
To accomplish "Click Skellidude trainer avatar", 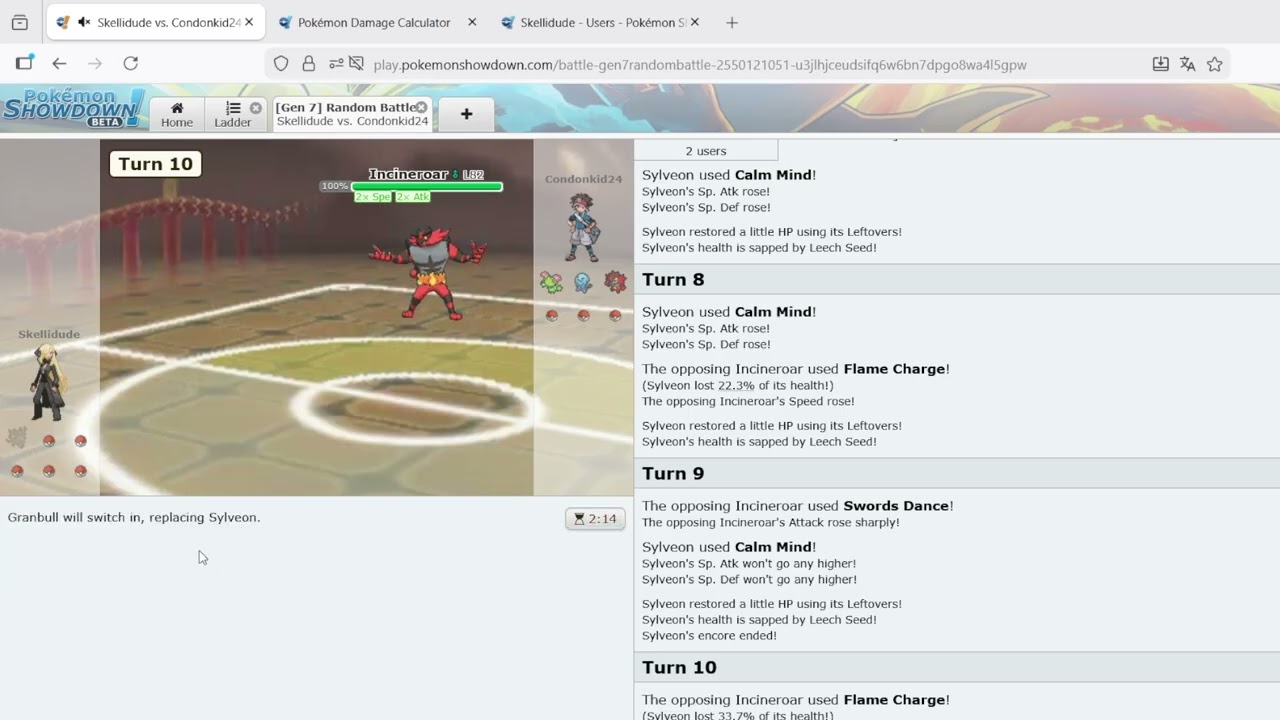I will 47,382.
